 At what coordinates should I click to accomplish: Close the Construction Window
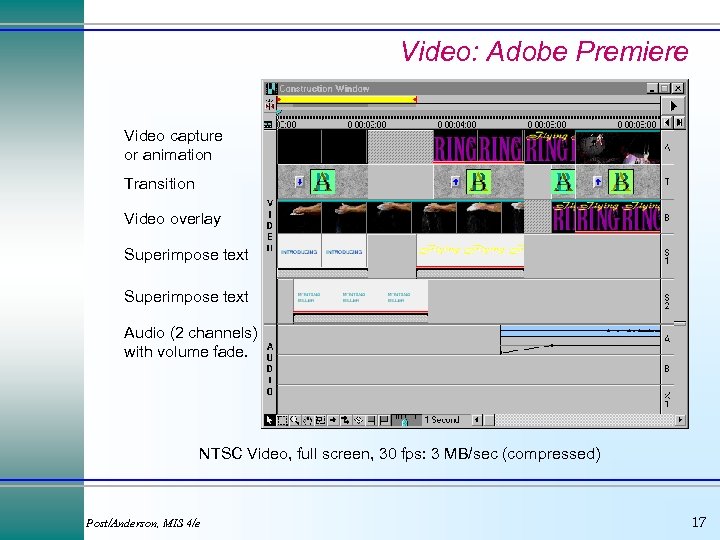click(678, 88)
